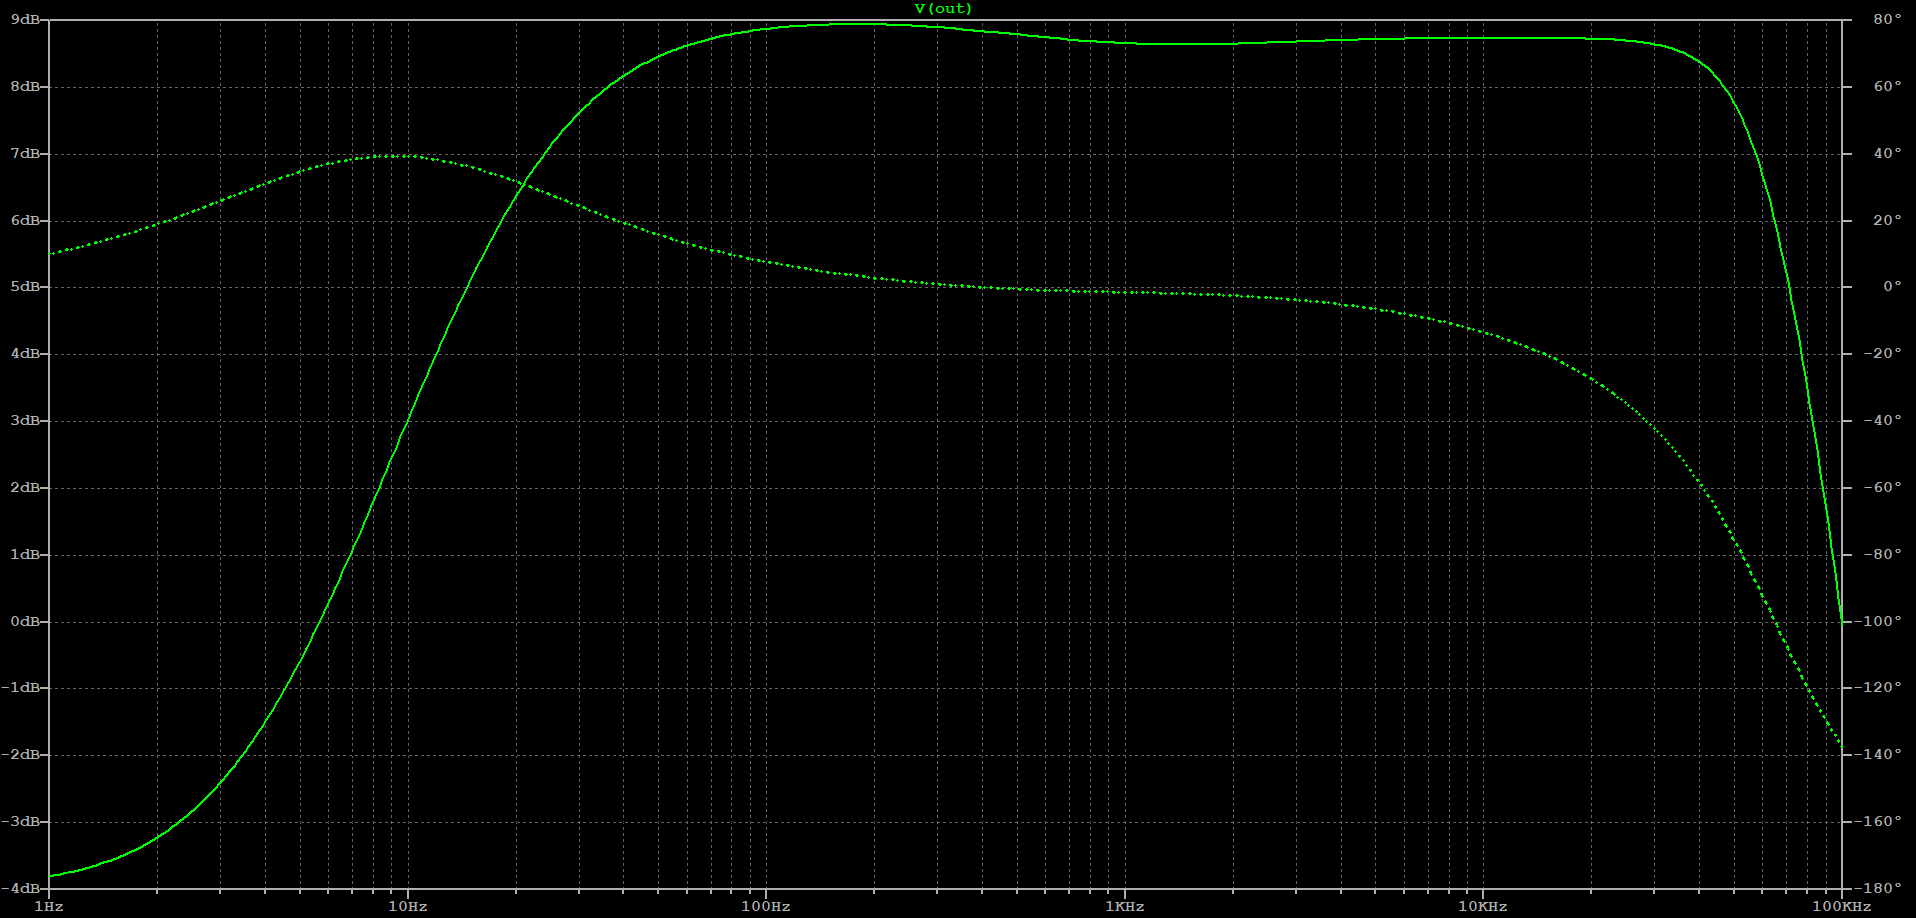1916x918 pixels.
Task: Select the 0dB magnitude axis label
Action: [x=26, y=621]
